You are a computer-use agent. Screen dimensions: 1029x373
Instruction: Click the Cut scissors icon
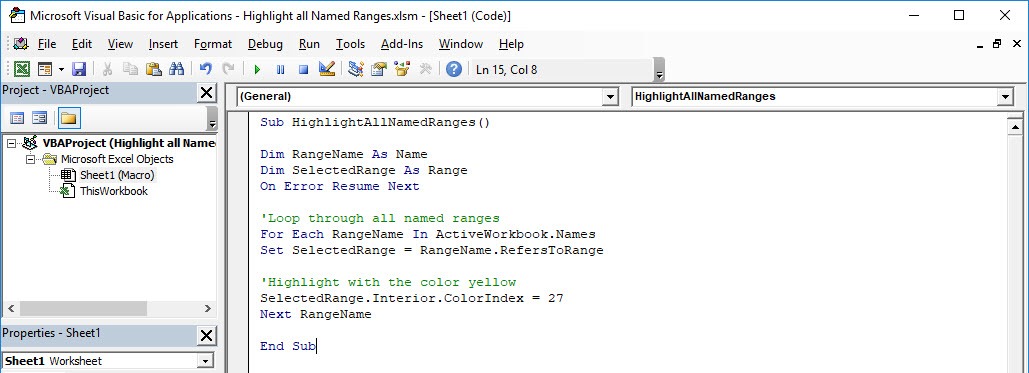pos(108,69)
